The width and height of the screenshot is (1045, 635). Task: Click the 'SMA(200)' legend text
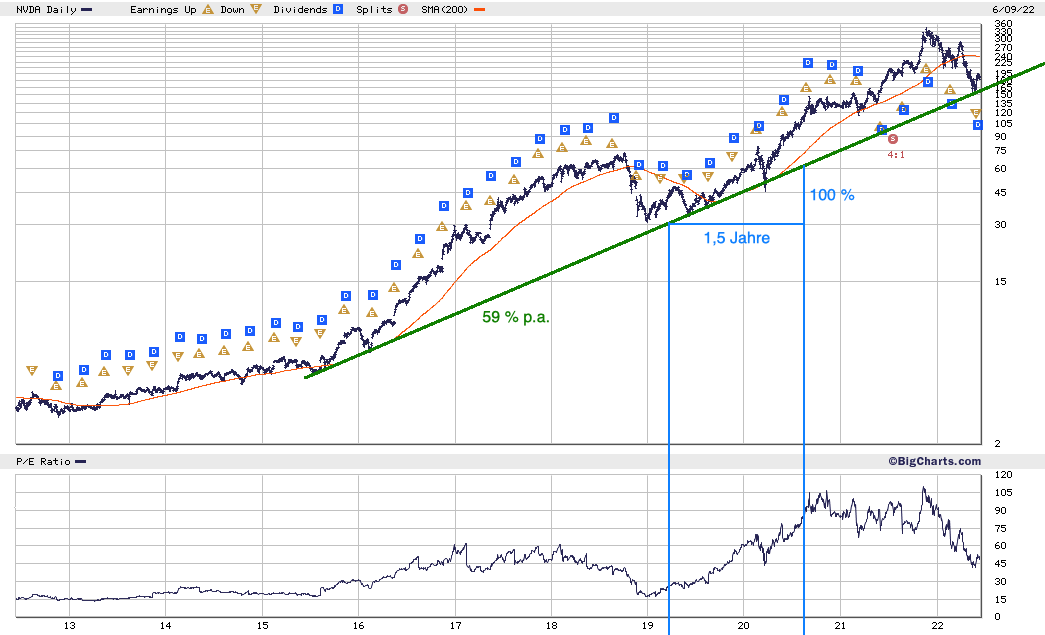coord(445,10)
